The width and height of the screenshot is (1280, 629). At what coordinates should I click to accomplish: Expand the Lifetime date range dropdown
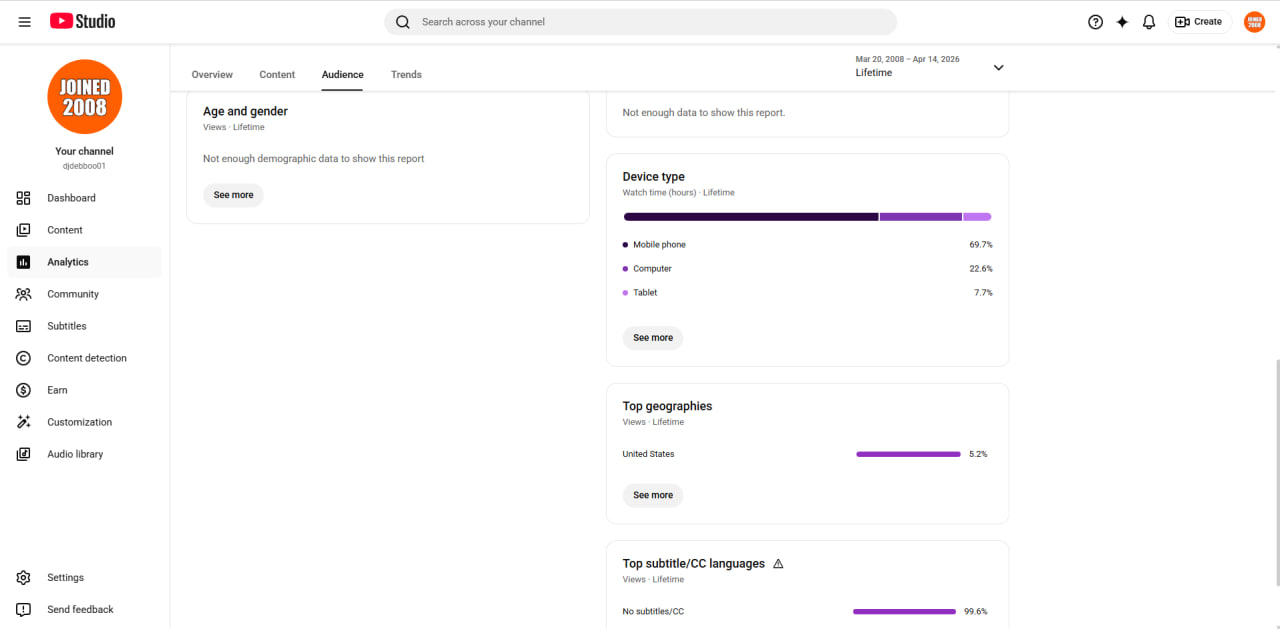point(998,68)
